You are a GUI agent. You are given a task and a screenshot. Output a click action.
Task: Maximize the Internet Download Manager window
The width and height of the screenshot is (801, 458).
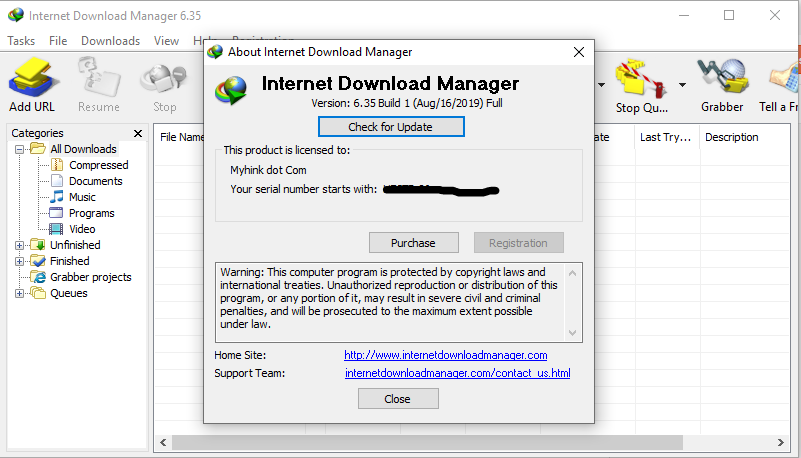729,15
